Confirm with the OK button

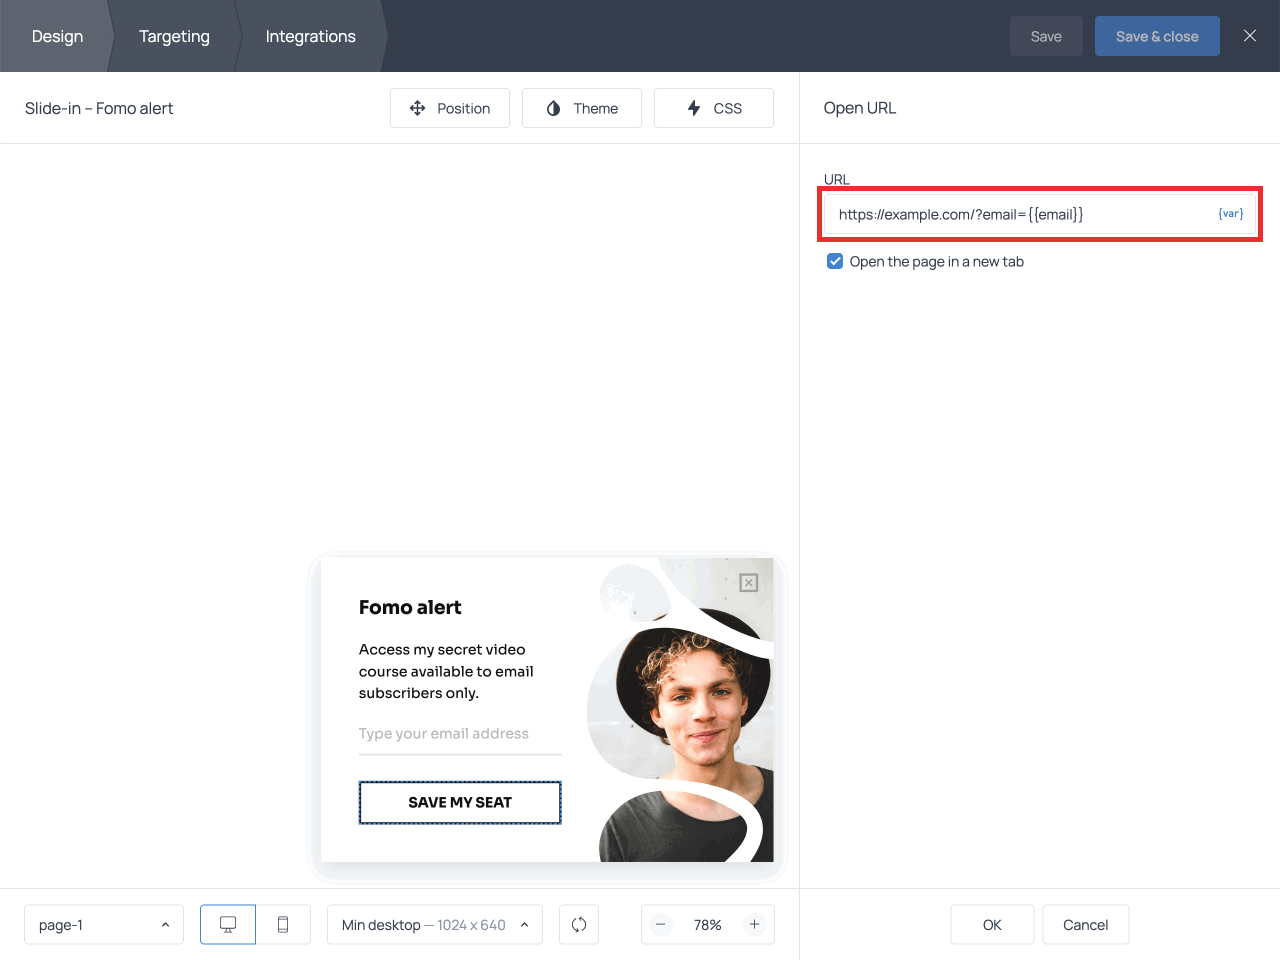(992, 925)
